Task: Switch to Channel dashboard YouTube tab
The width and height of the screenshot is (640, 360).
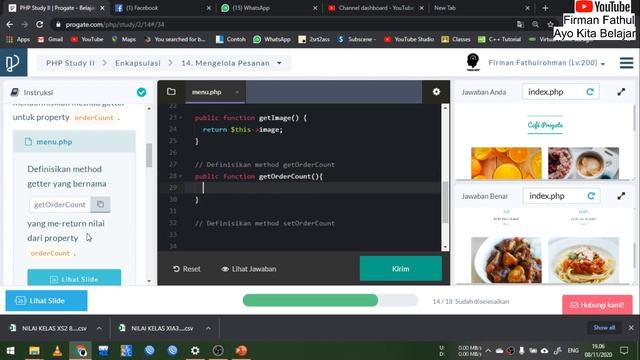Action: (x=376, y=8)
